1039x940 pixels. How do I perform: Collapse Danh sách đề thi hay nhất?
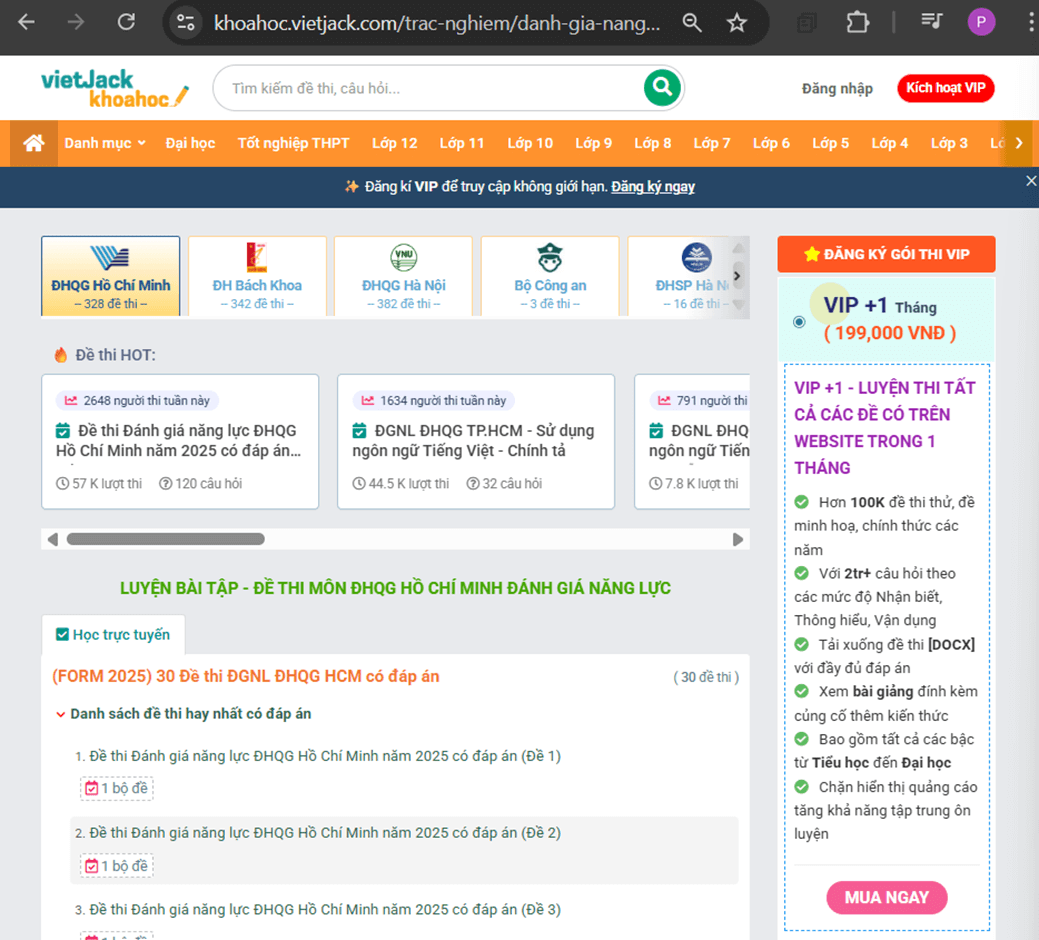tap(62, 714)
